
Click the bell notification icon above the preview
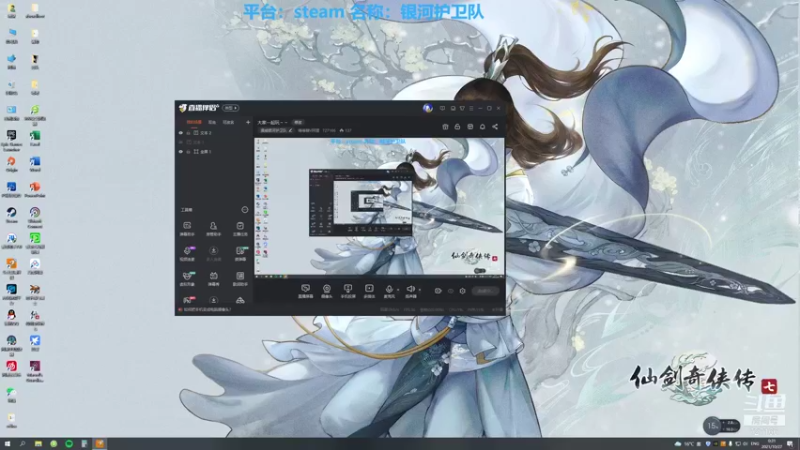[482, 127]
